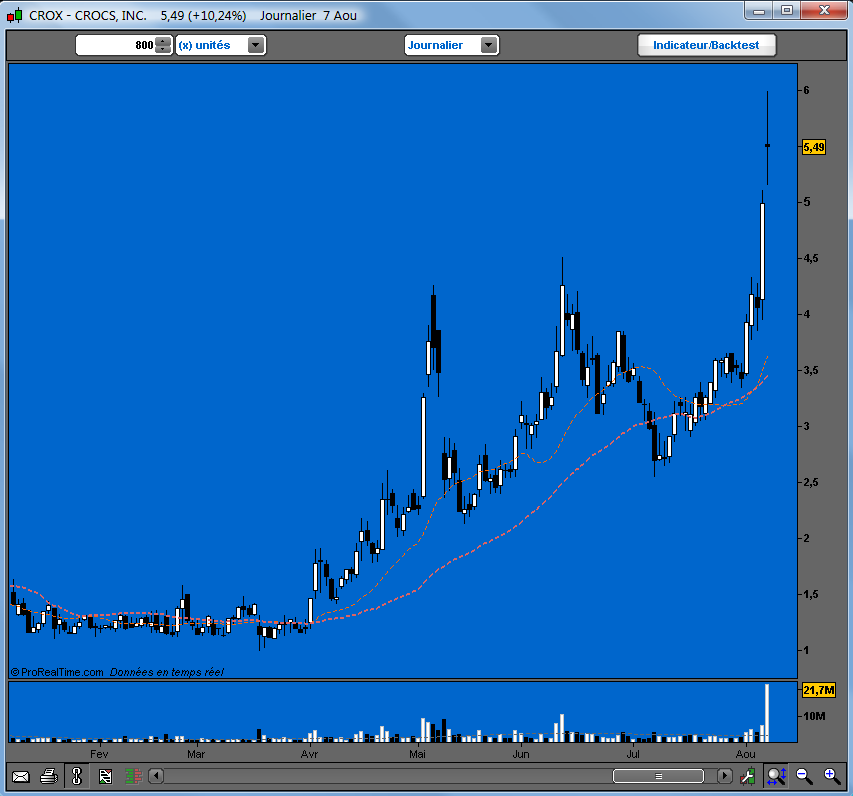Open chart settings wrench icon
The width and height of the screenshot is (853, 796).
click(748, 776)
